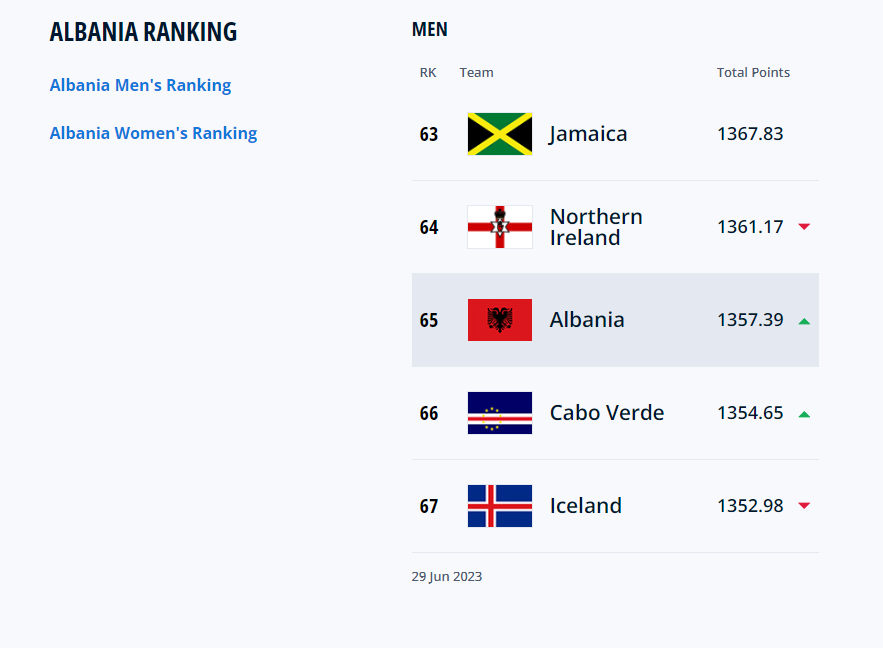The width and height of the screenshot is (883, 648).
Task: Click Albania's 1357.39 points value
Action: pyautogui.click(x=750, y=320)
